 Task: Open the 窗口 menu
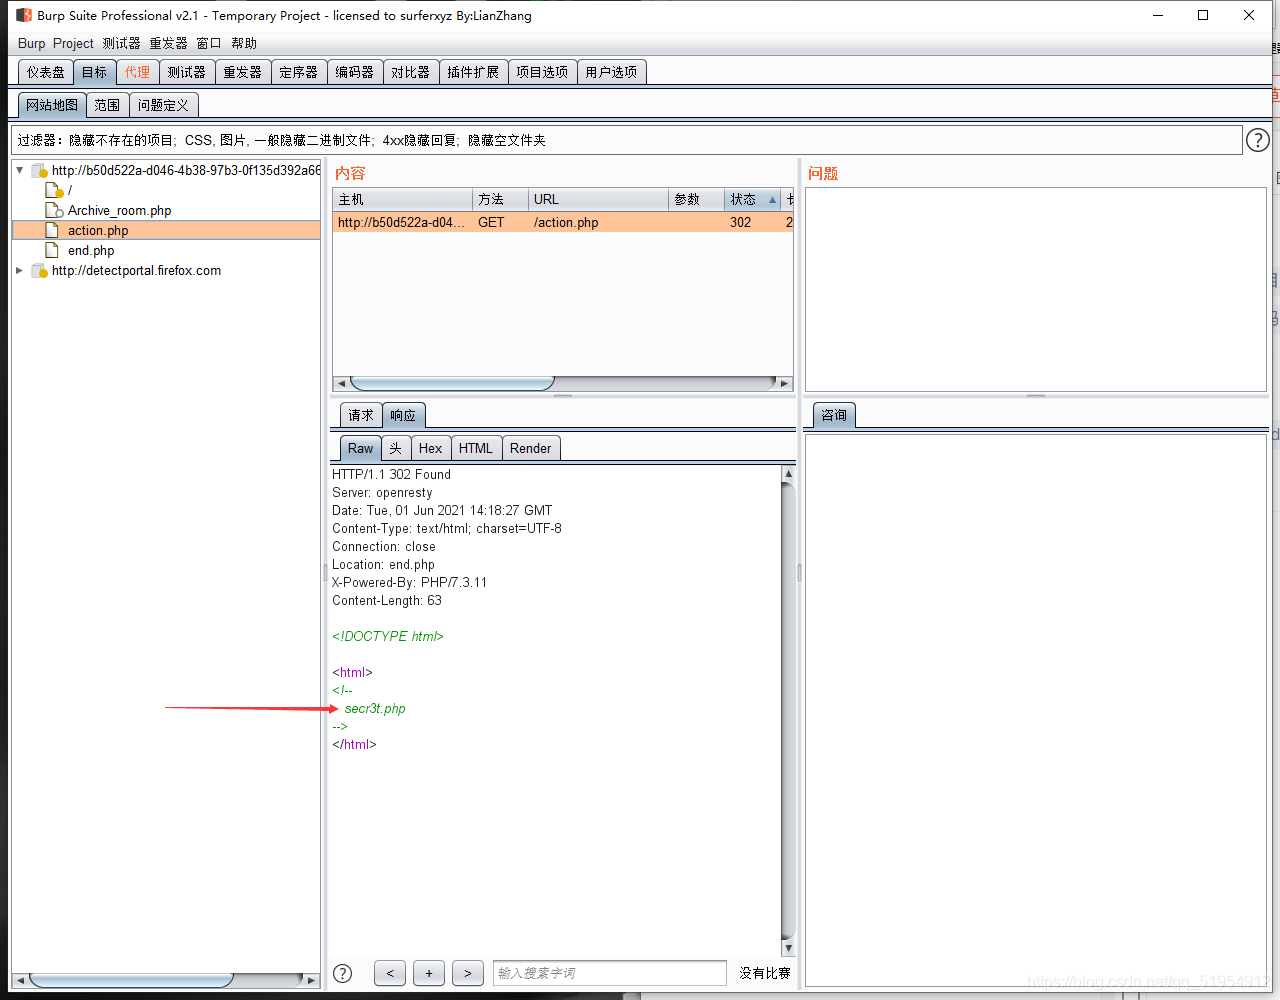(x=209, y=43)
